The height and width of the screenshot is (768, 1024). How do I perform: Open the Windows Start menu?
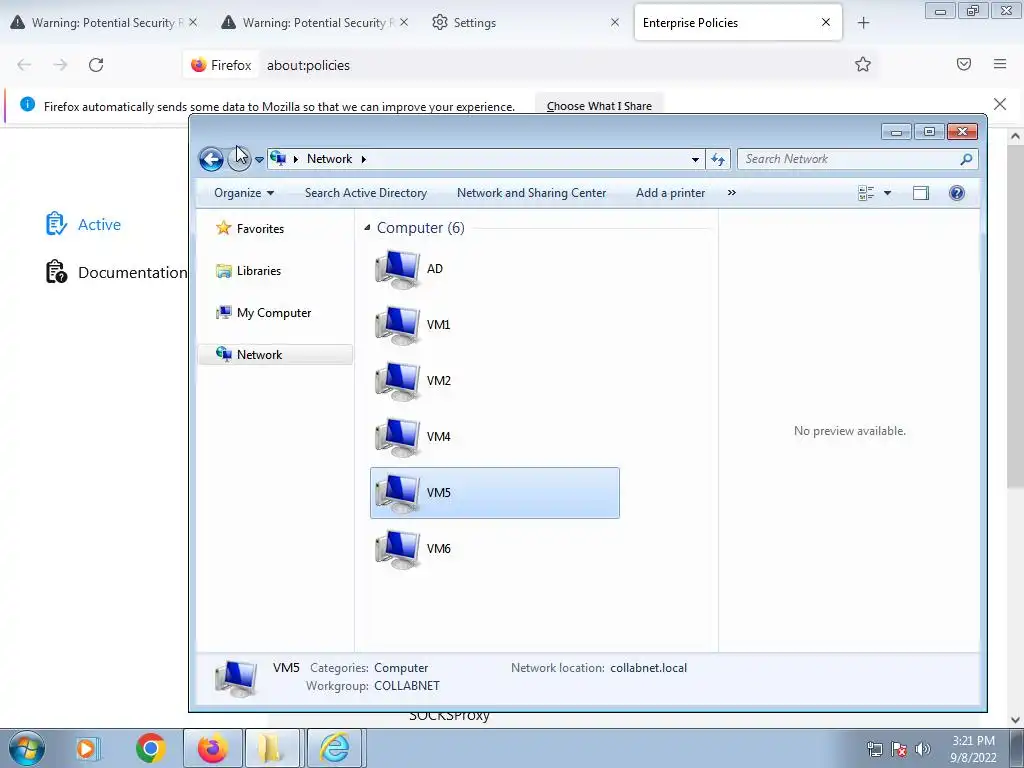tap(26, 748)
